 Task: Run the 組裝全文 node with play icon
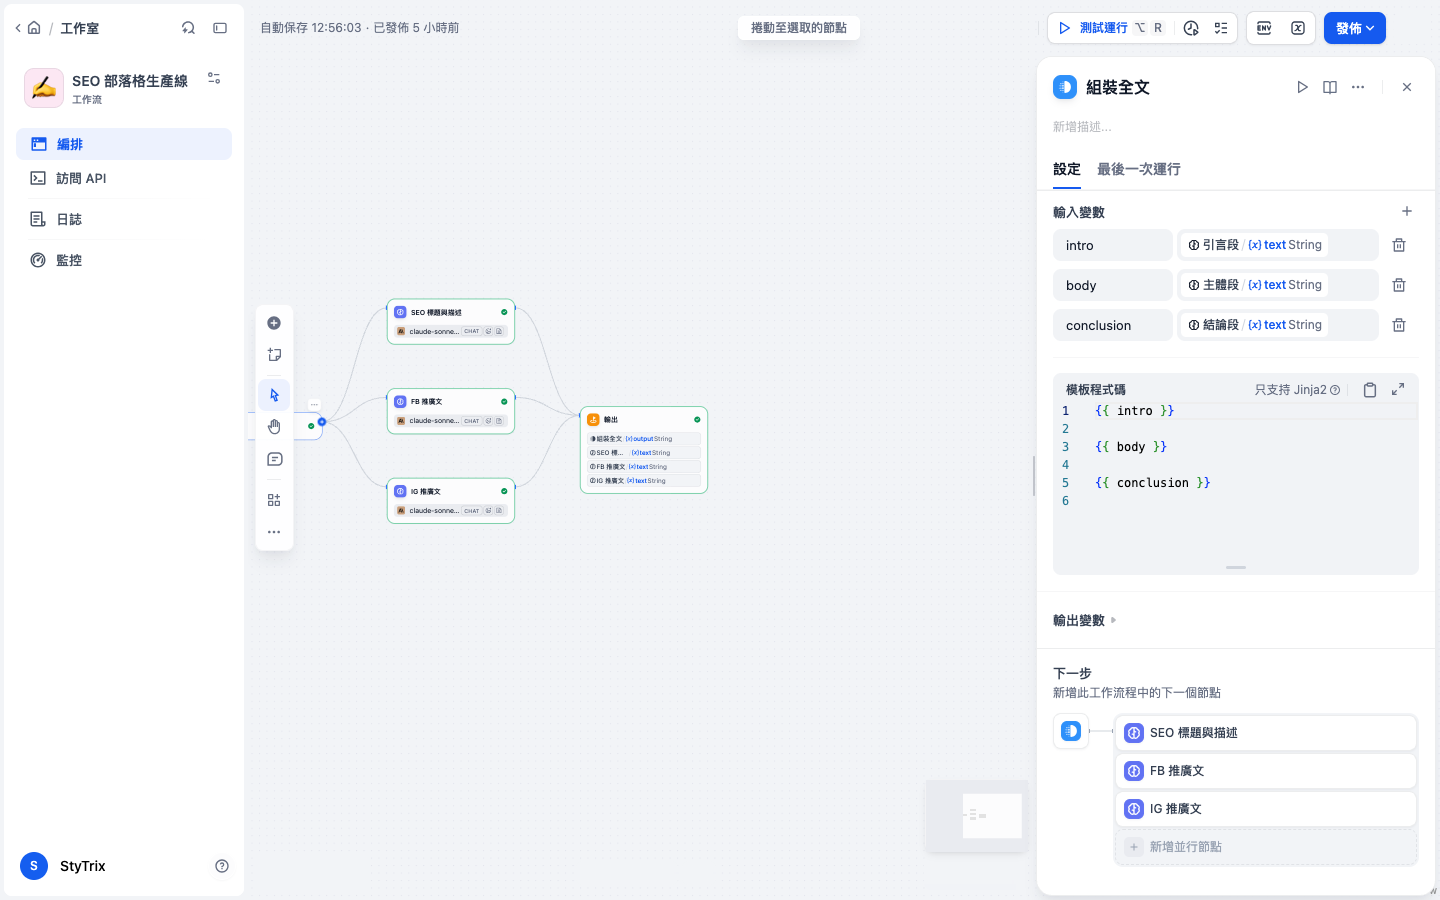pos(1302,87)
